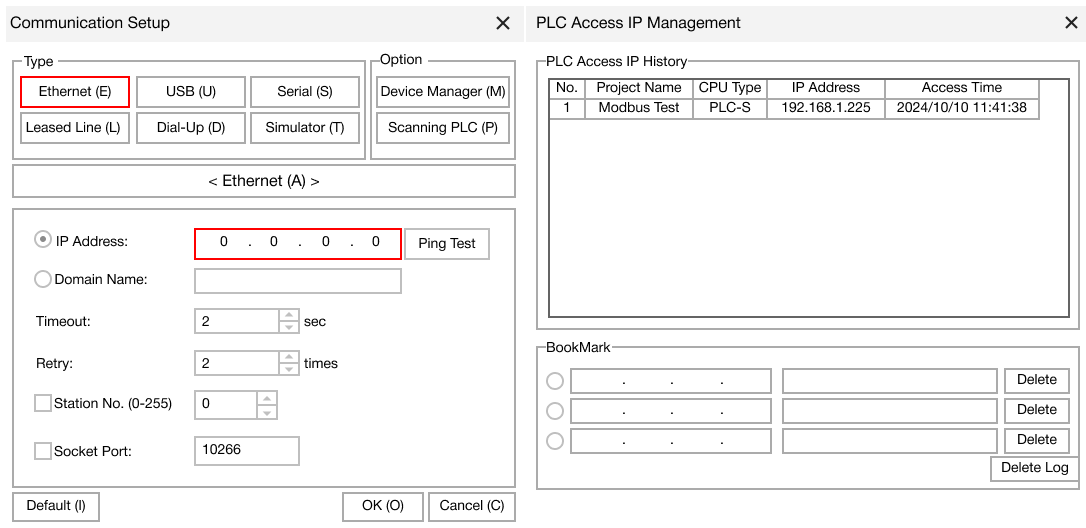Decrease the Retry count with down arrow
Viewport: 1086px width, 528px height.
[289, 369]
